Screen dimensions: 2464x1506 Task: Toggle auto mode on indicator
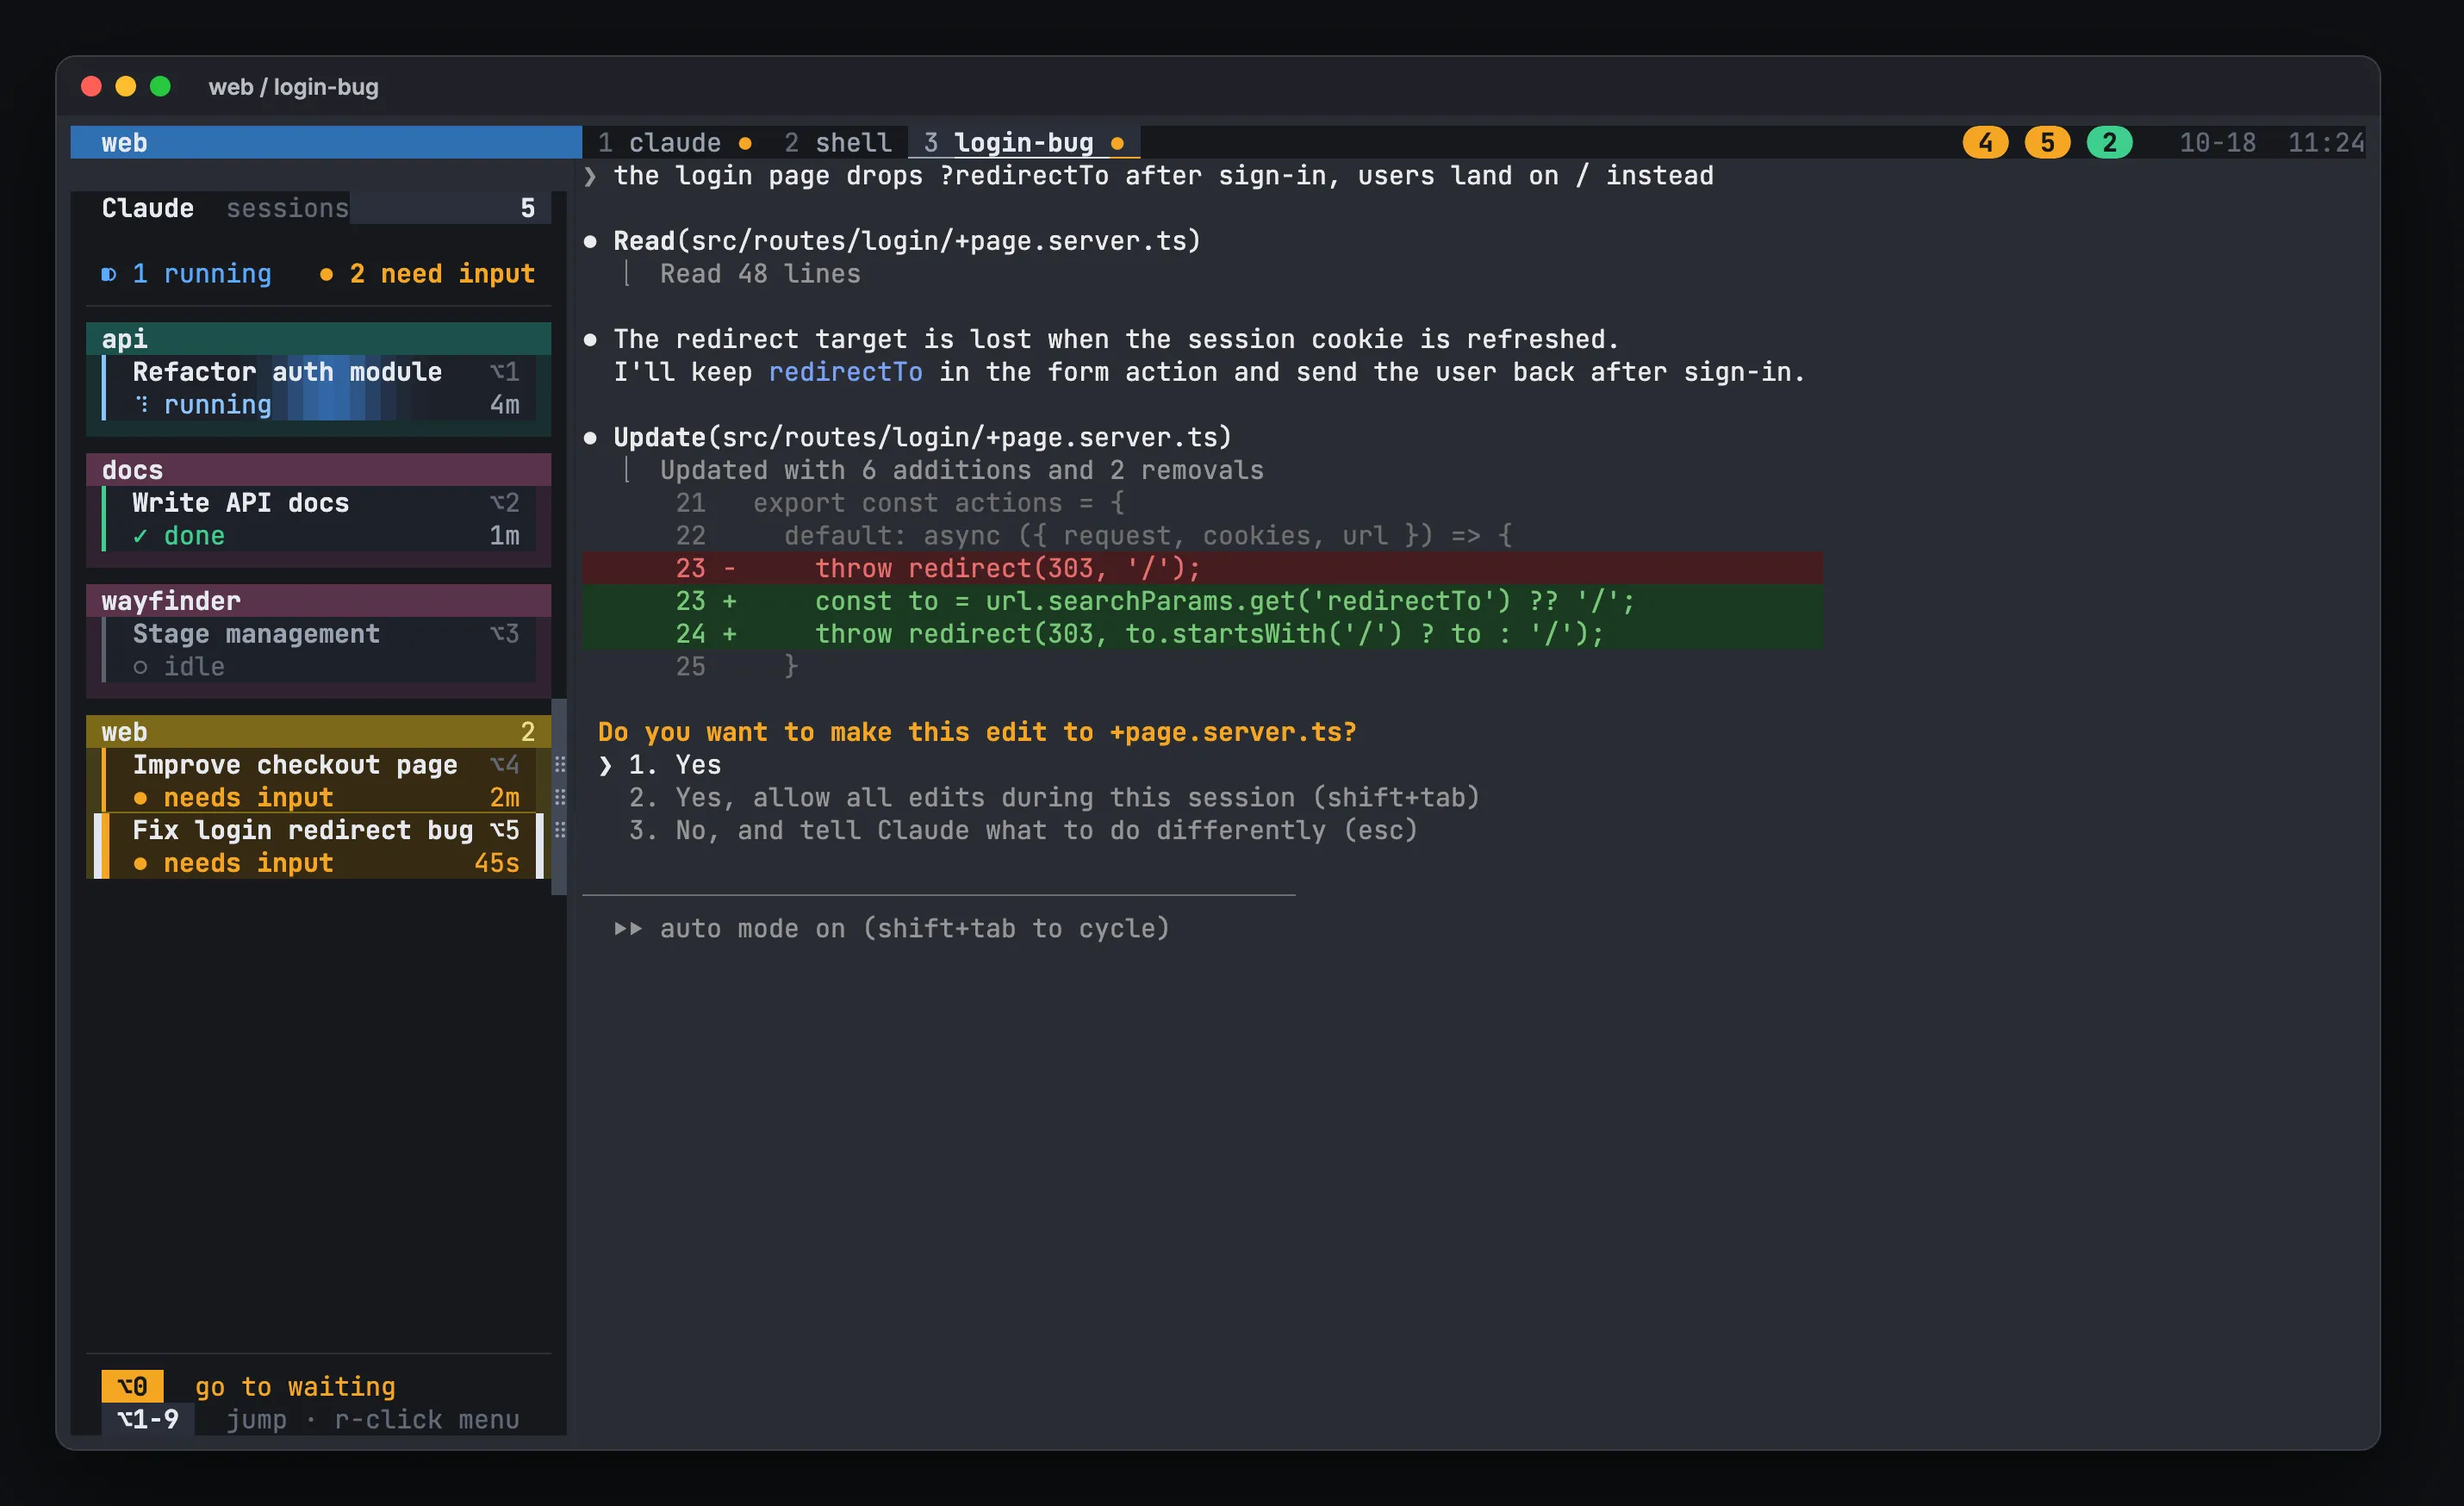(x=891, y=929)
